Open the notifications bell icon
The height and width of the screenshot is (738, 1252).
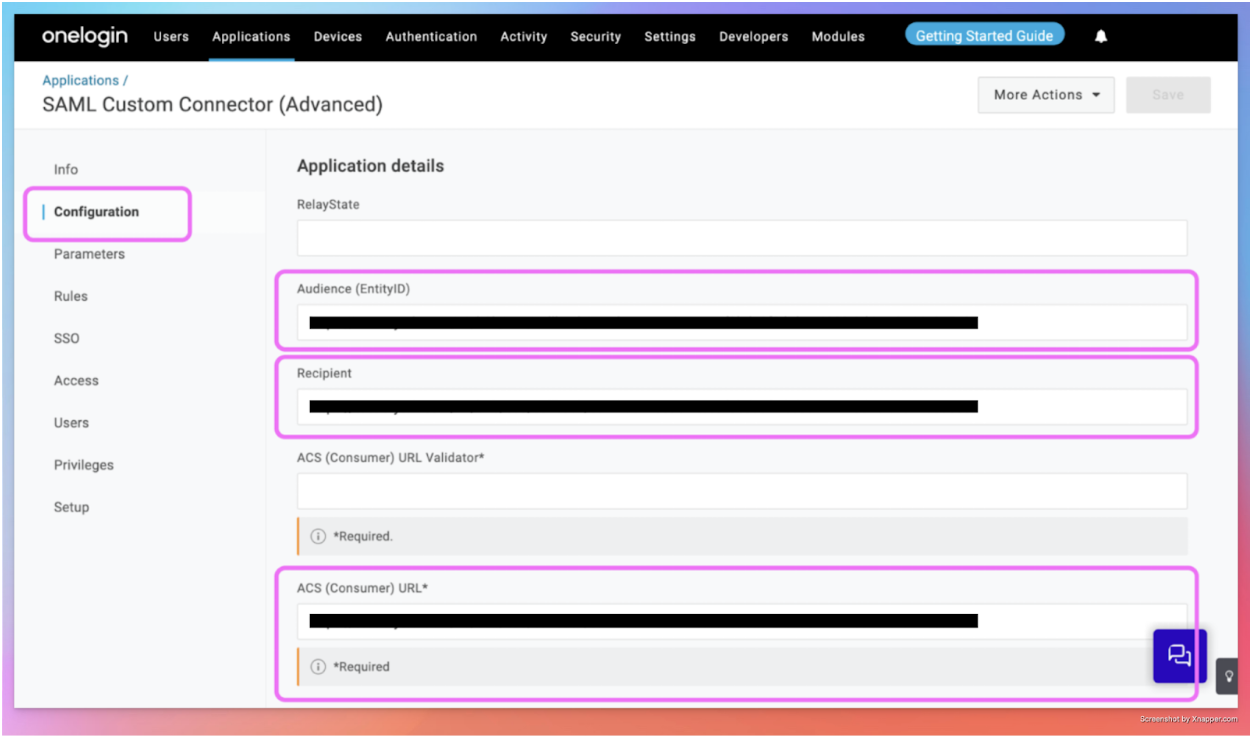click(x=1101, y=36)
